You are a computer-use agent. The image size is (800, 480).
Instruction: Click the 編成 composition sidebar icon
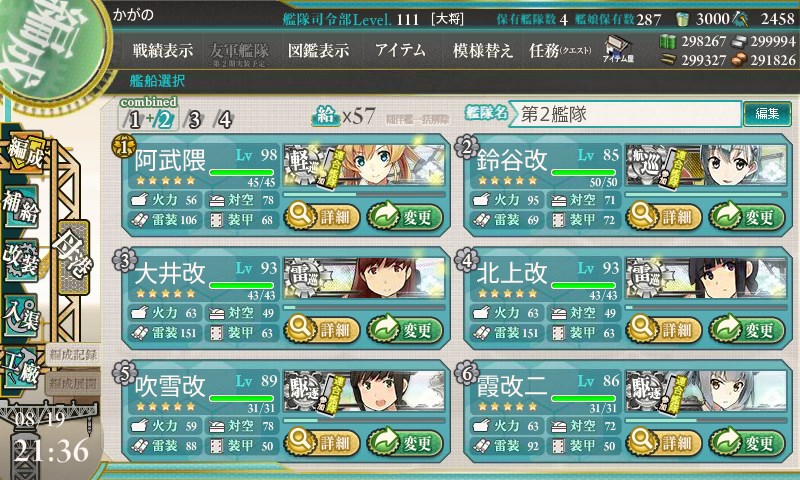[24, 153]
